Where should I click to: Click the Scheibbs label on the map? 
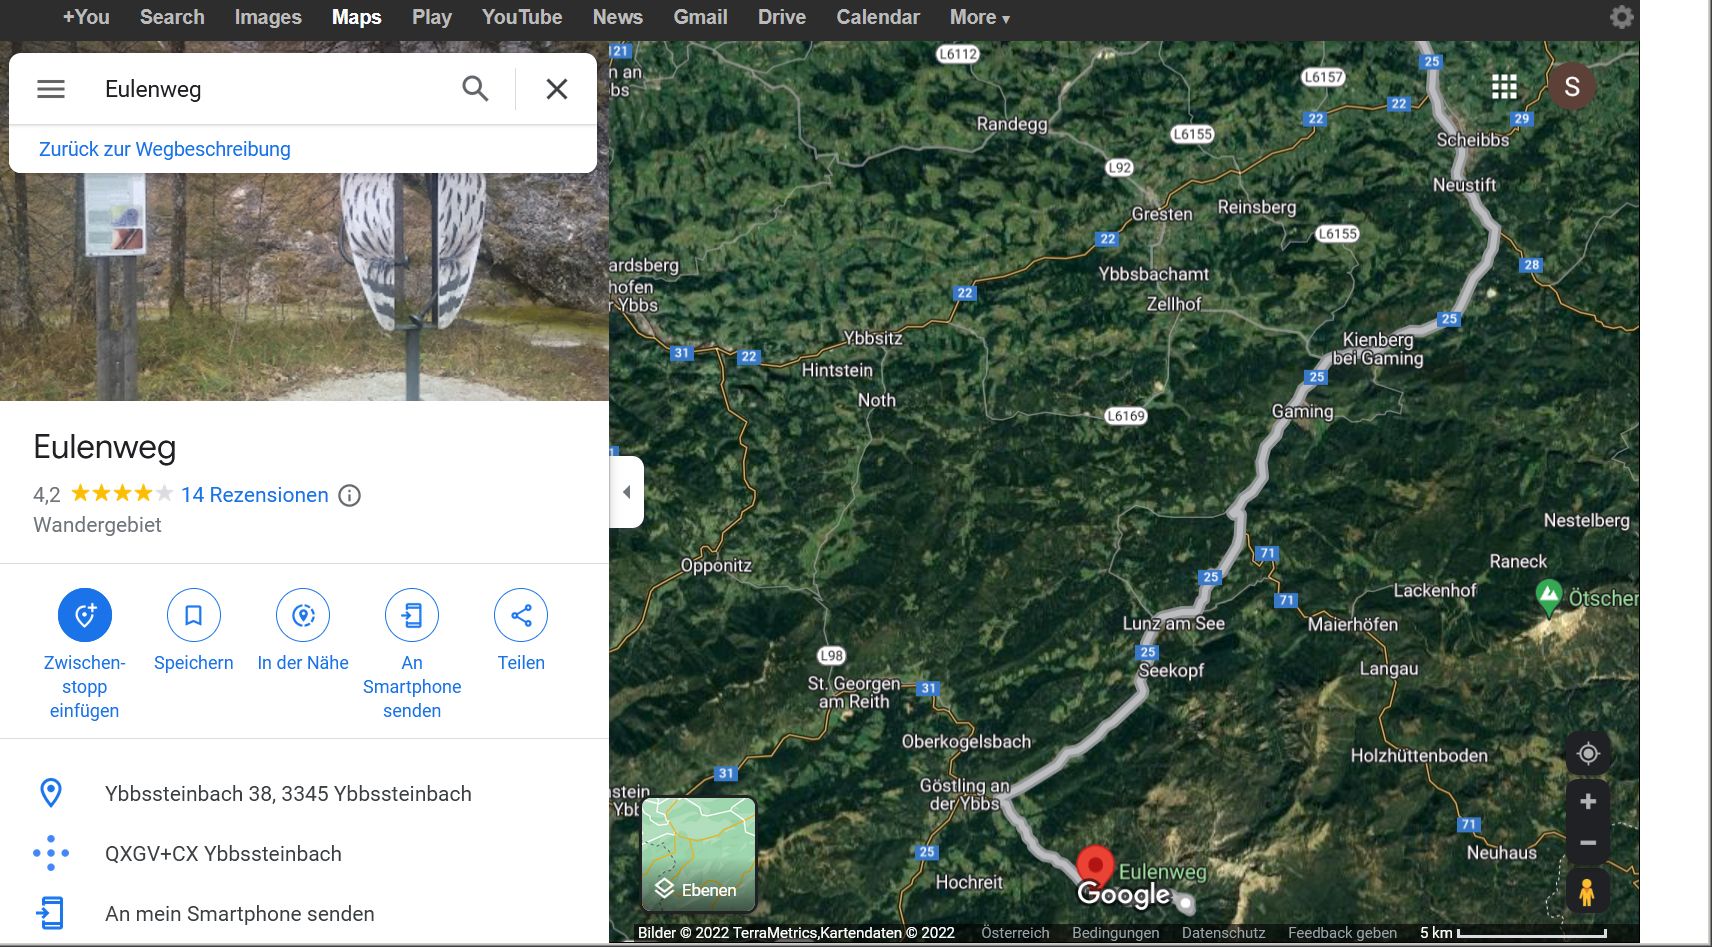[1473, 140]
